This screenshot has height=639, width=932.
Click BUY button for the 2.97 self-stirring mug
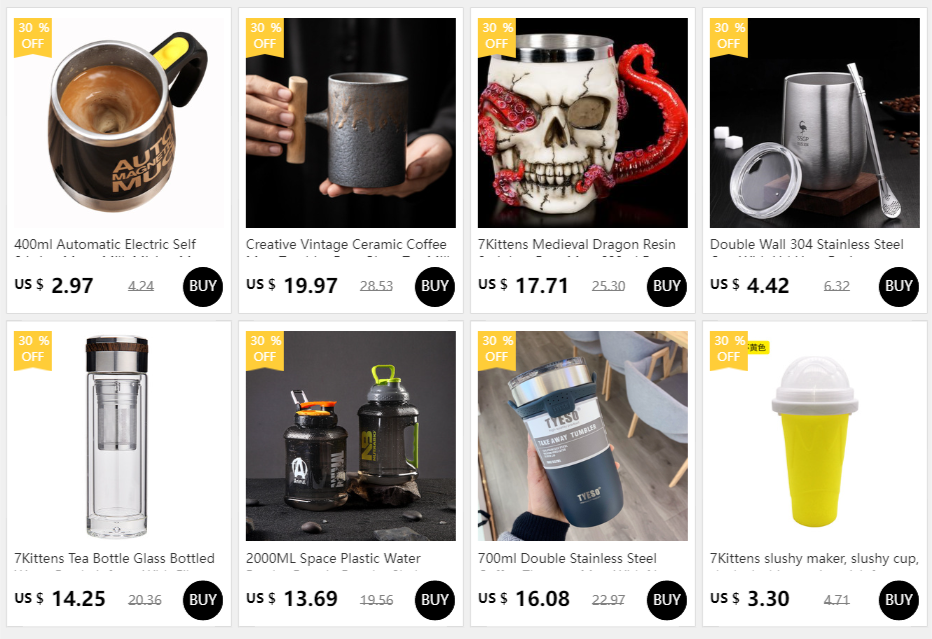point(203,287)
